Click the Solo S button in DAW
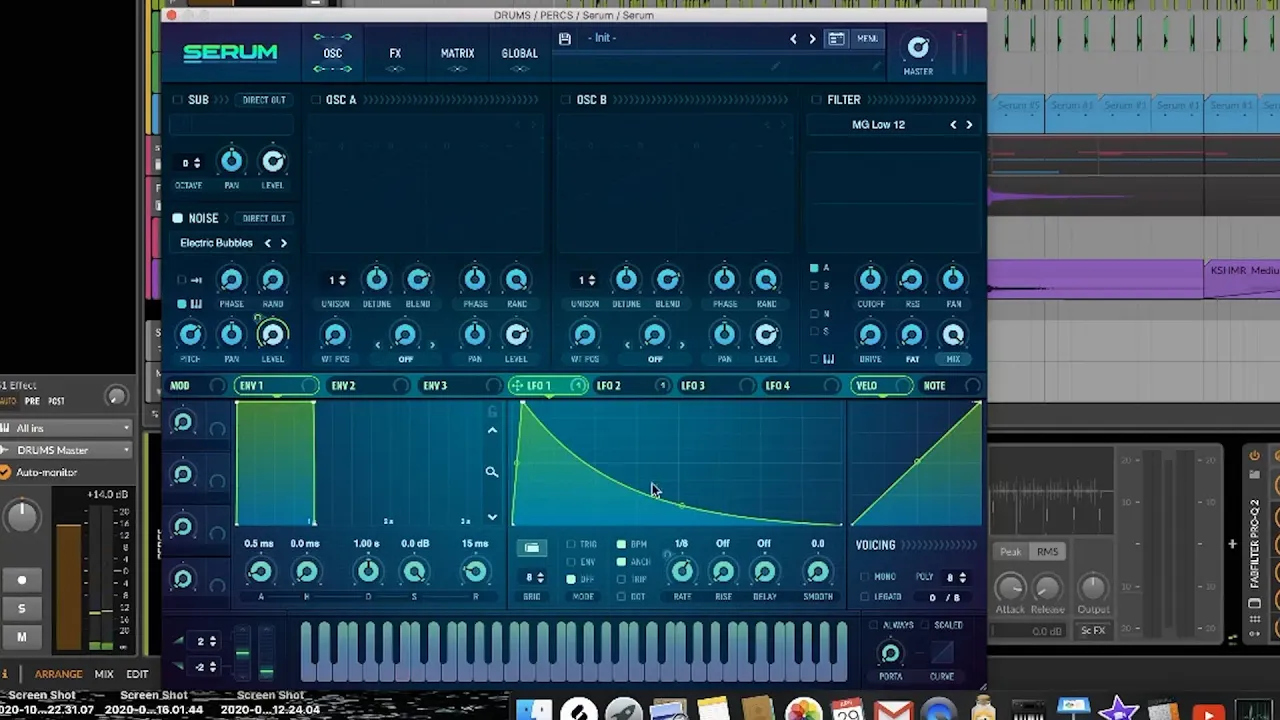This screenshot has width=1280, height=720. click(x=22, y=608)
